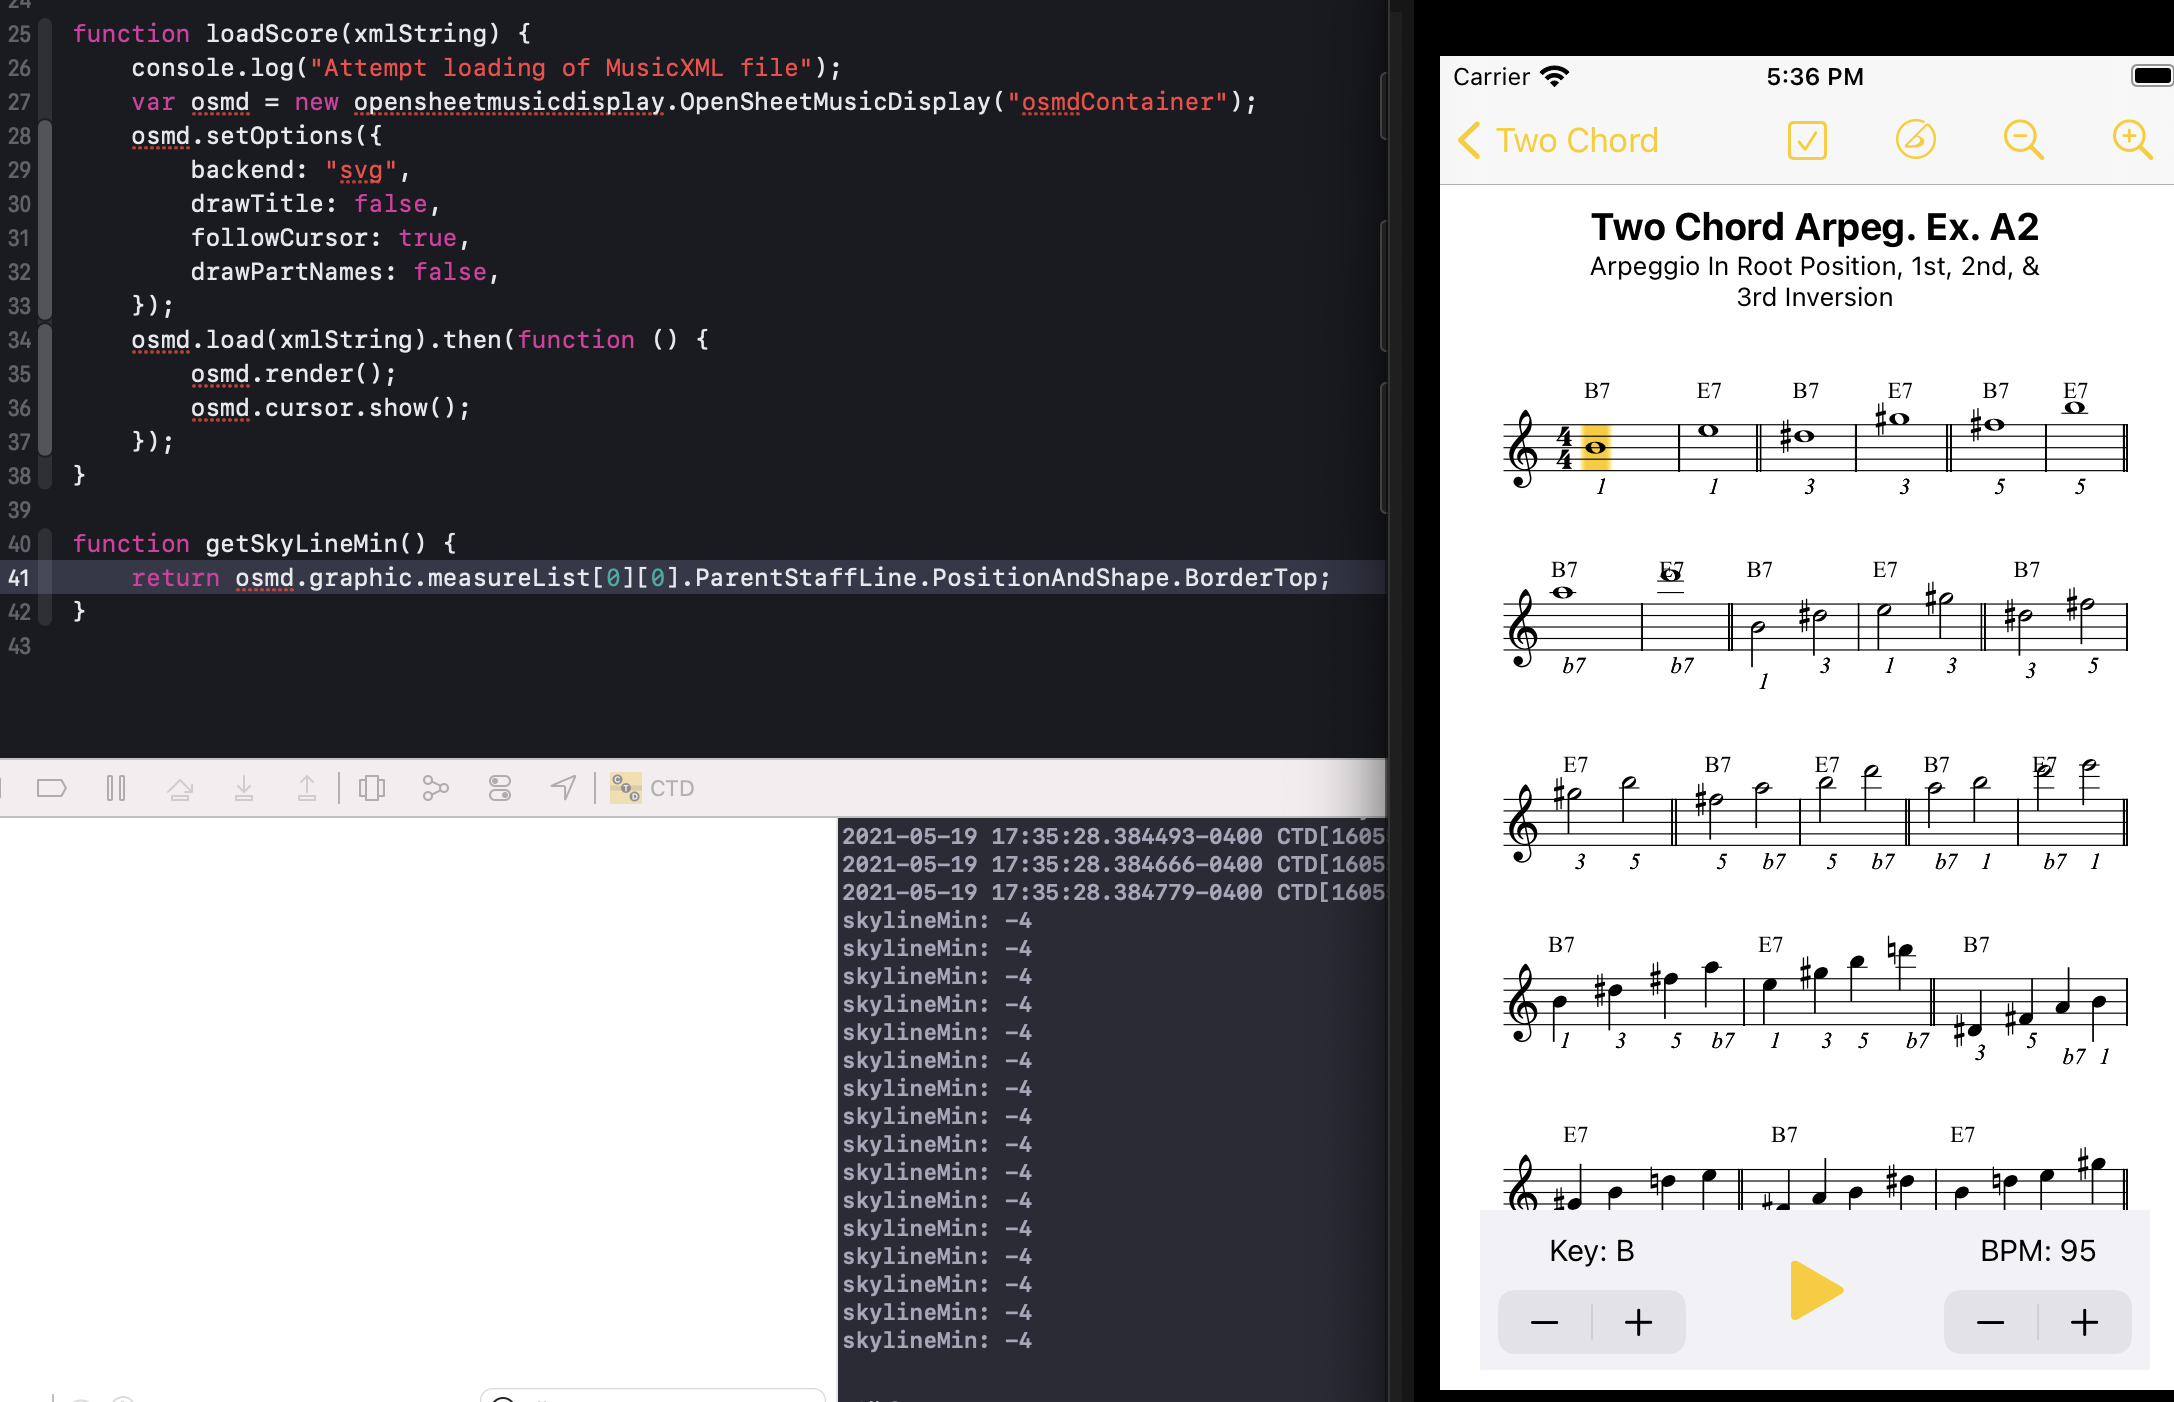Increase the BPM with the plus stepper
Viewport: 2174px width, 1402px height.
2084,1322
